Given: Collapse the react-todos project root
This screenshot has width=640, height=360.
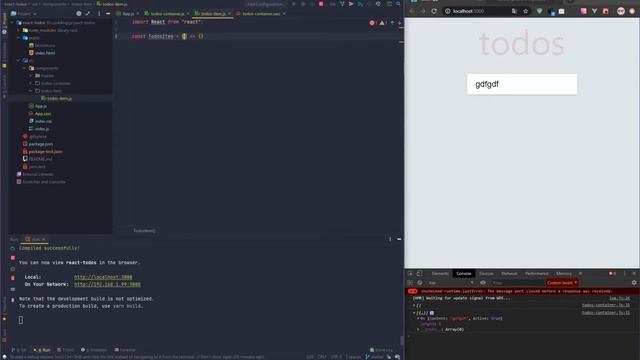Looking at the screenshot, I should (12, 23).
